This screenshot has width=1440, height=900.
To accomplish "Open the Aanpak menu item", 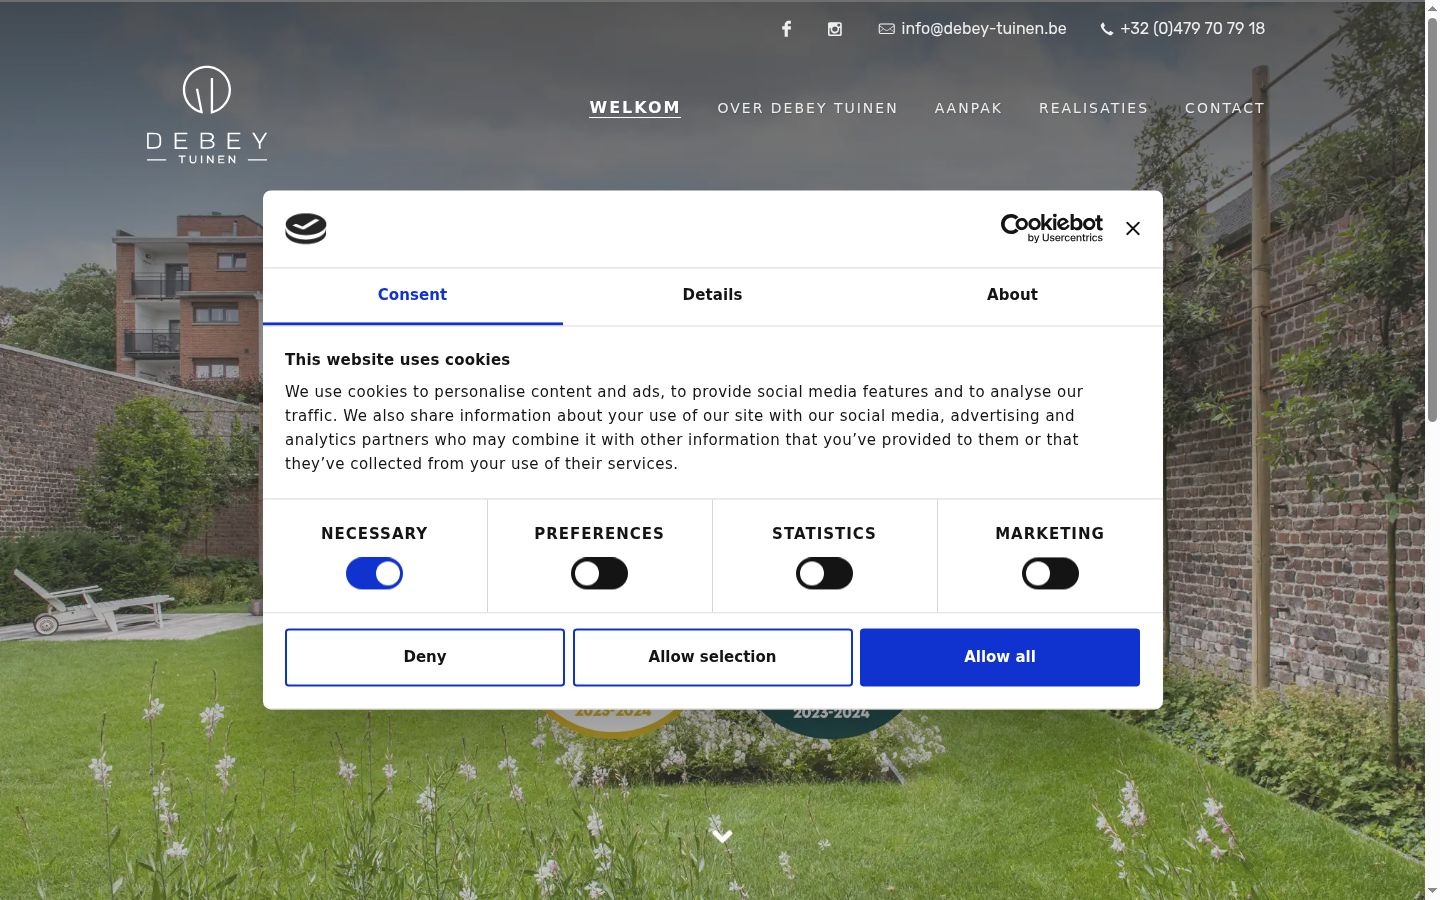I will [x=968, y=108].
